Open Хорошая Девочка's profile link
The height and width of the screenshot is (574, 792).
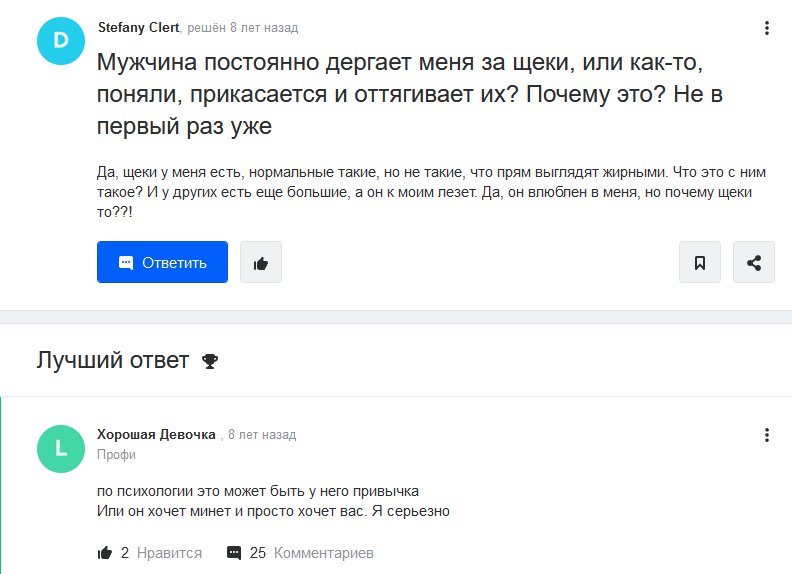(156, 435)
